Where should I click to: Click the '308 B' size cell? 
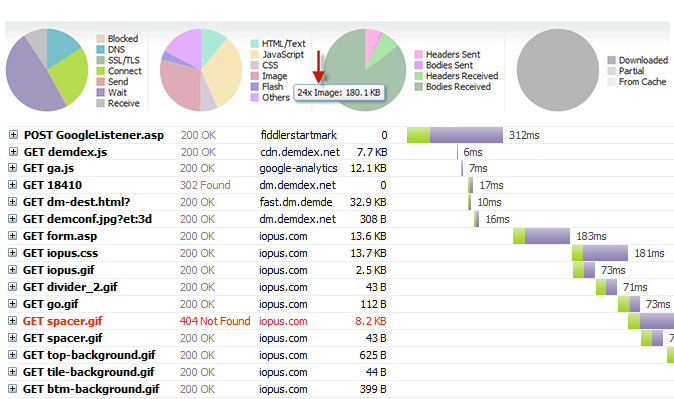tap(373, 219)
